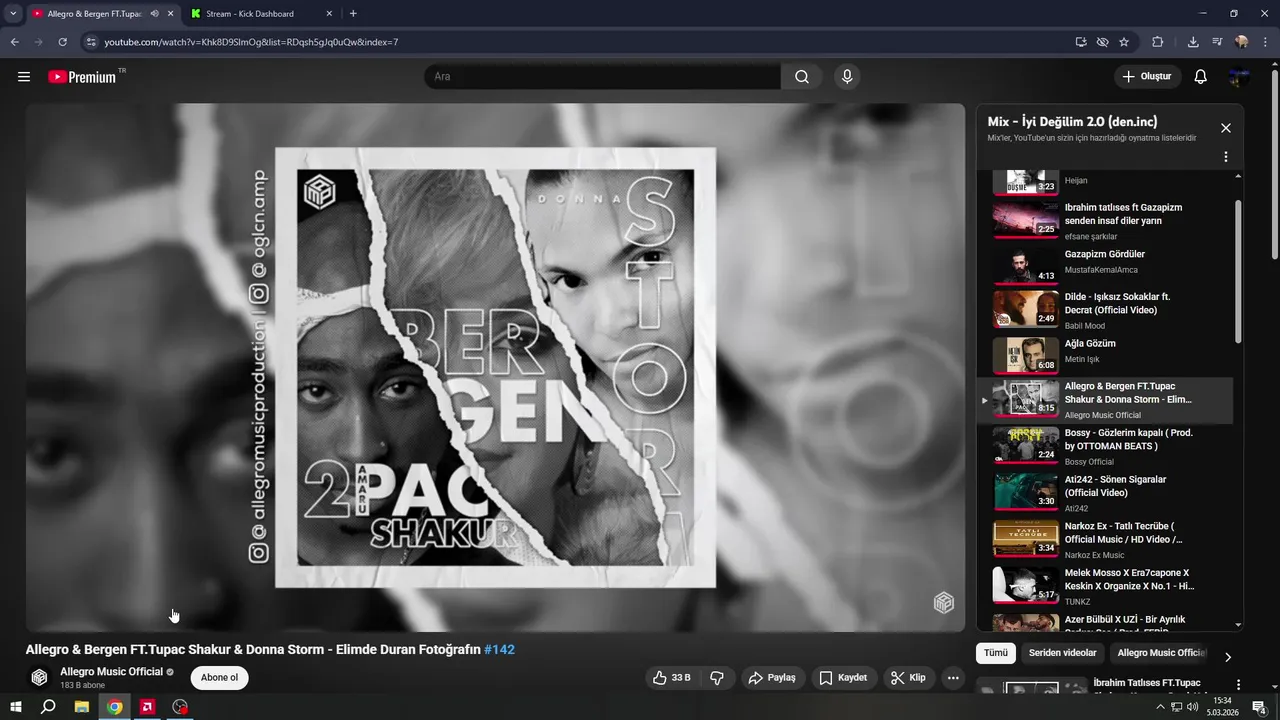Select the Tümü filter chip
Viewport: 1280px width, 720px height.
tap(995, 653)
